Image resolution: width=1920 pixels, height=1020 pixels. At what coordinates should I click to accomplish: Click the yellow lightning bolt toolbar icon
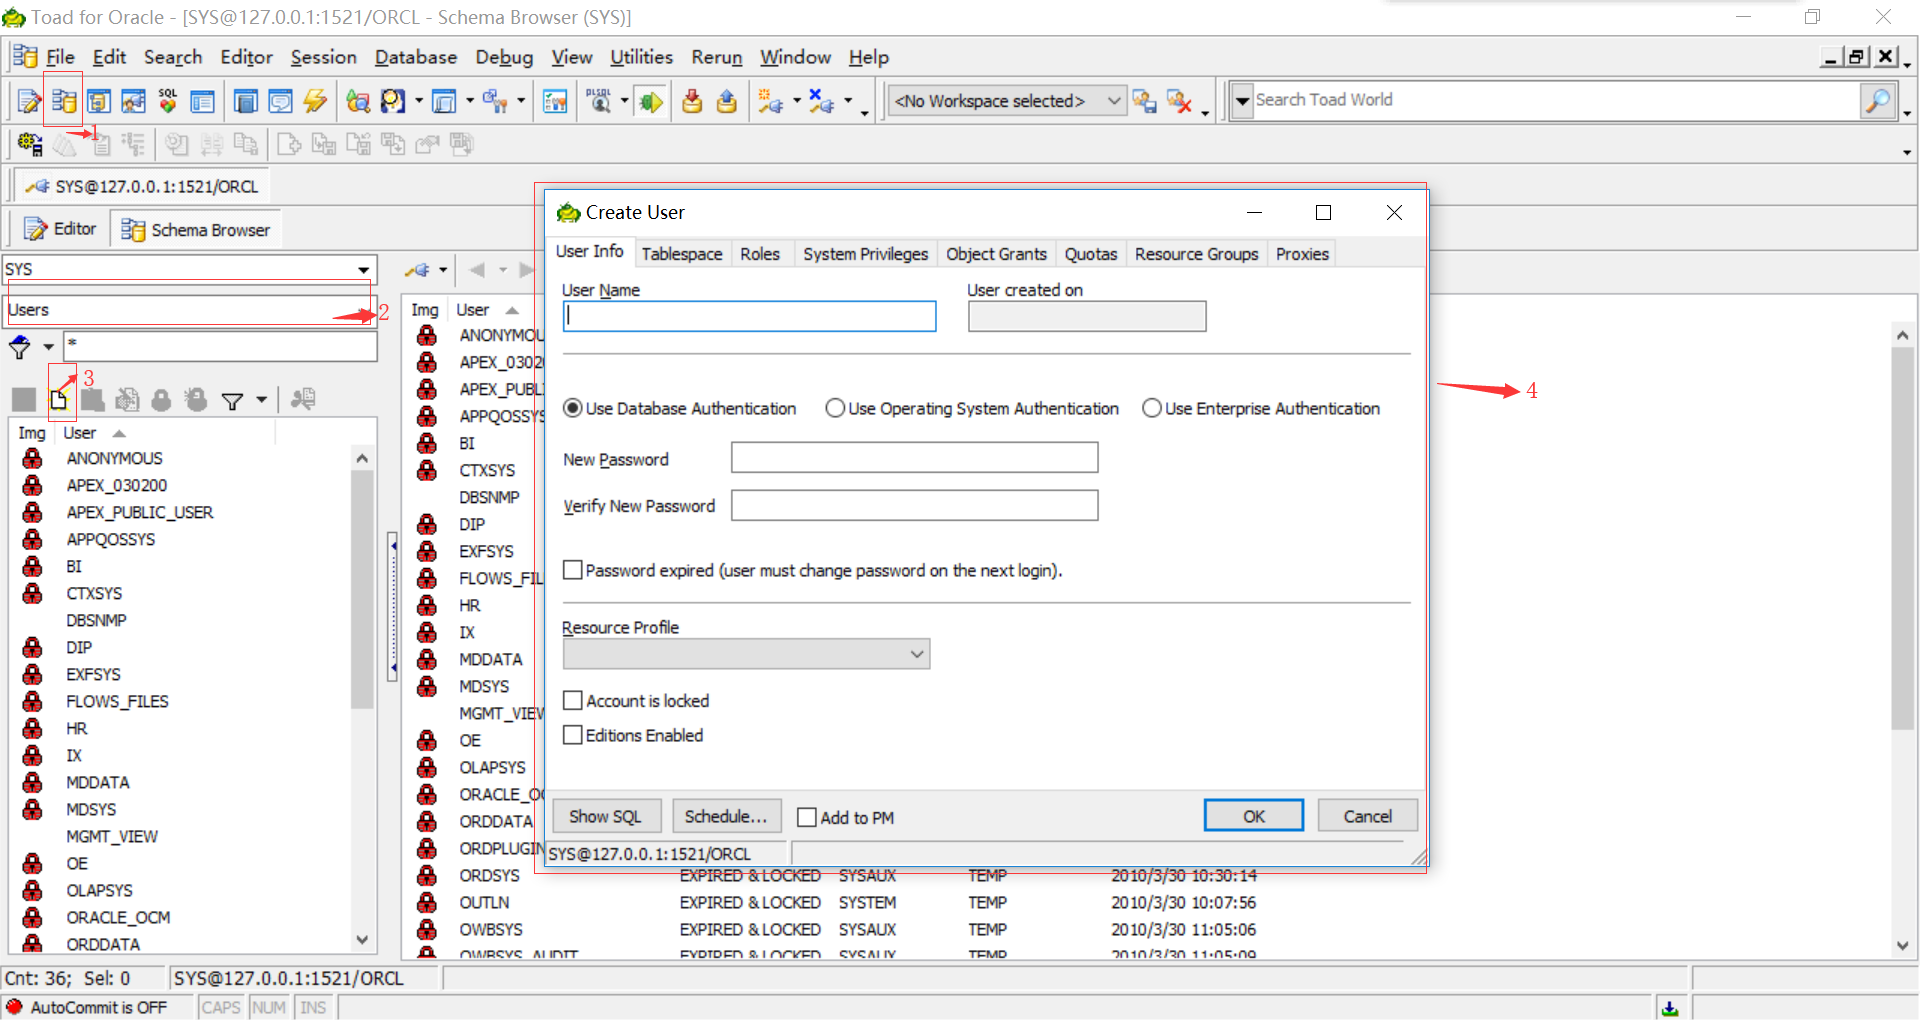pyautogui.click(x=315, y=101)
